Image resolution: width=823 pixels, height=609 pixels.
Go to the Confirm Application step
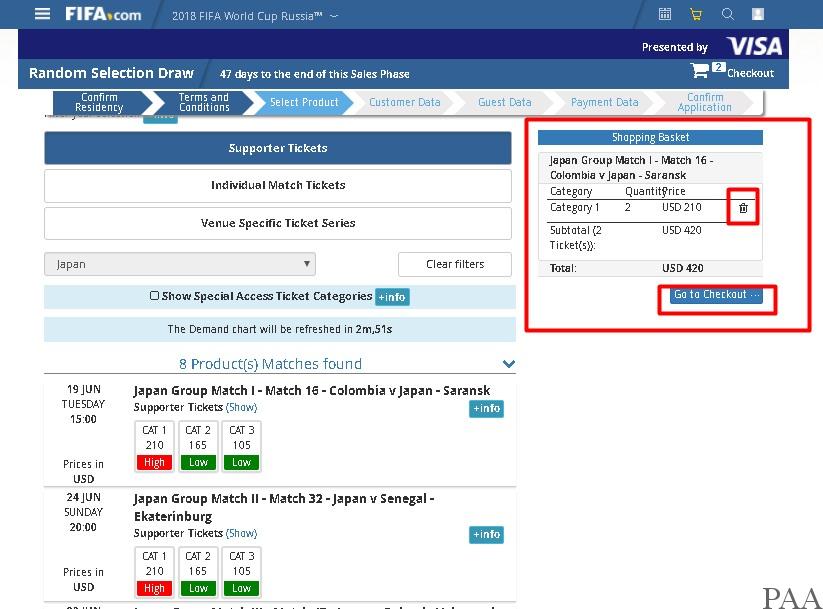704,102
